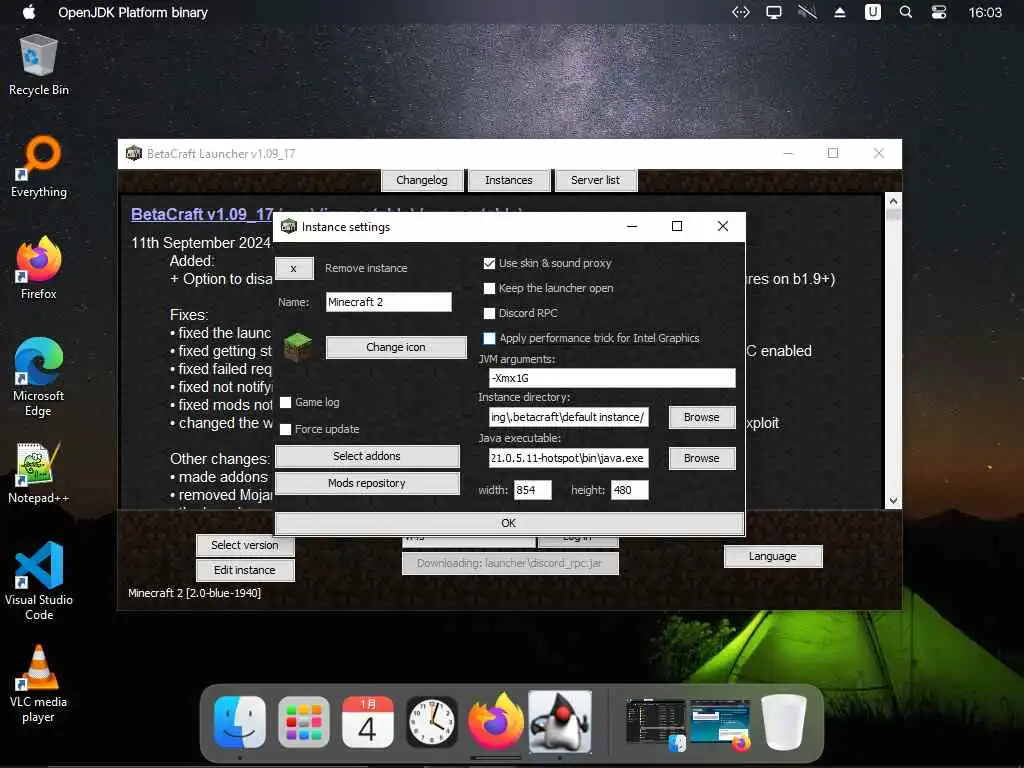Viewport: 1024px width, 768px height.
Task: Click the Java executable path field
Action: tap(569, 458)
